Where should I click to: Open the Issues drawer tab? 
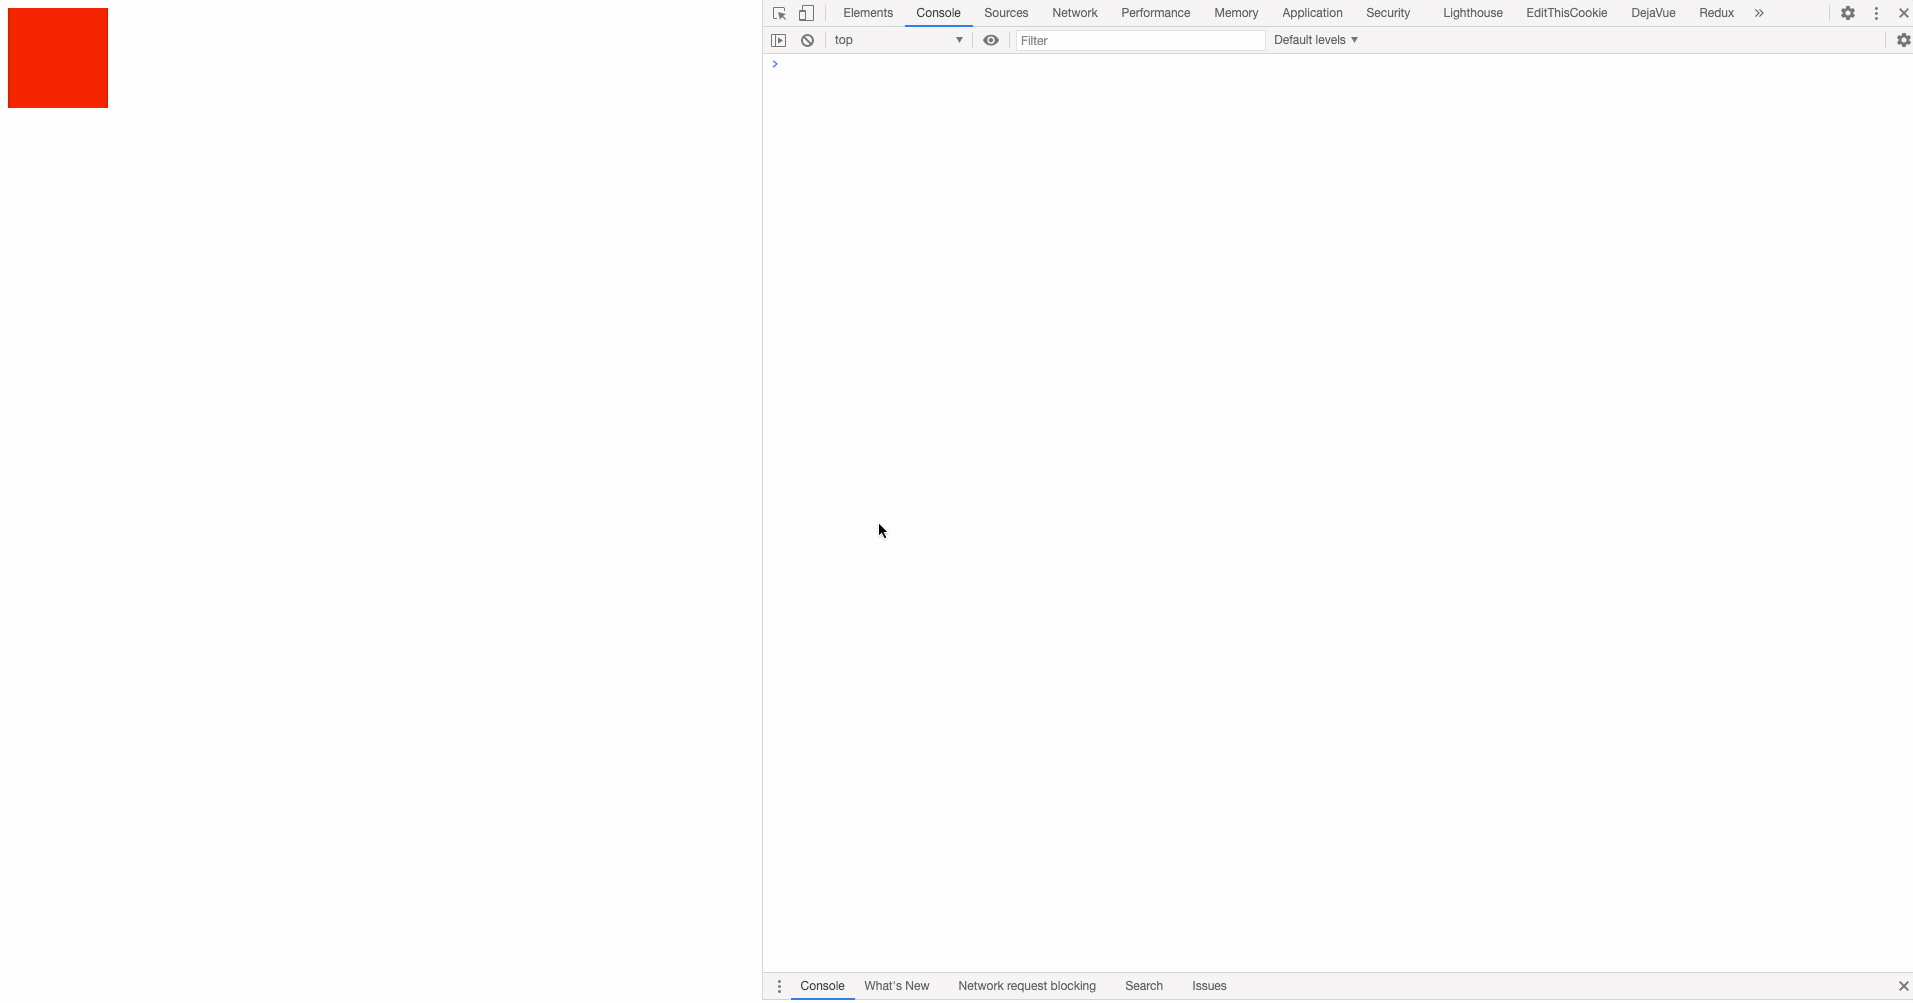(x=1208, y=986)
